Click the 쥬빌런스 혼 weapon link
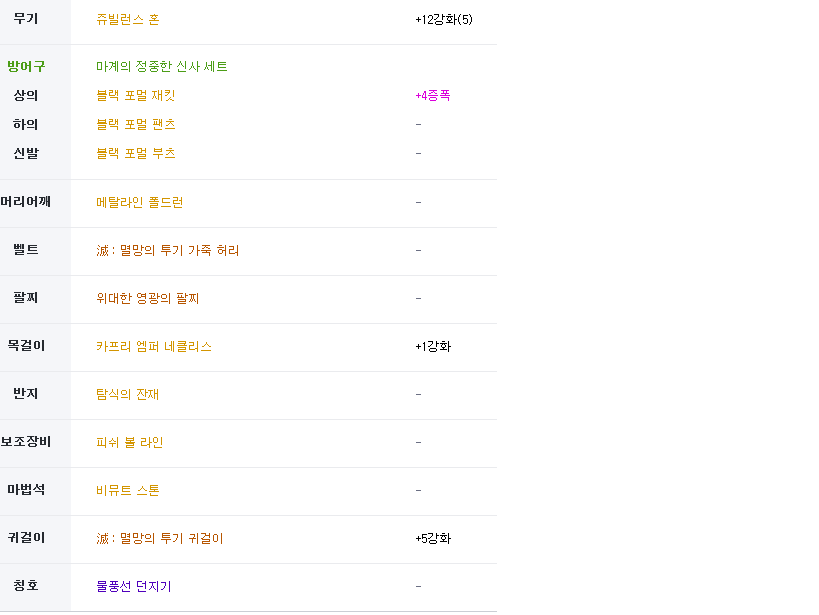 click(127, 20)
